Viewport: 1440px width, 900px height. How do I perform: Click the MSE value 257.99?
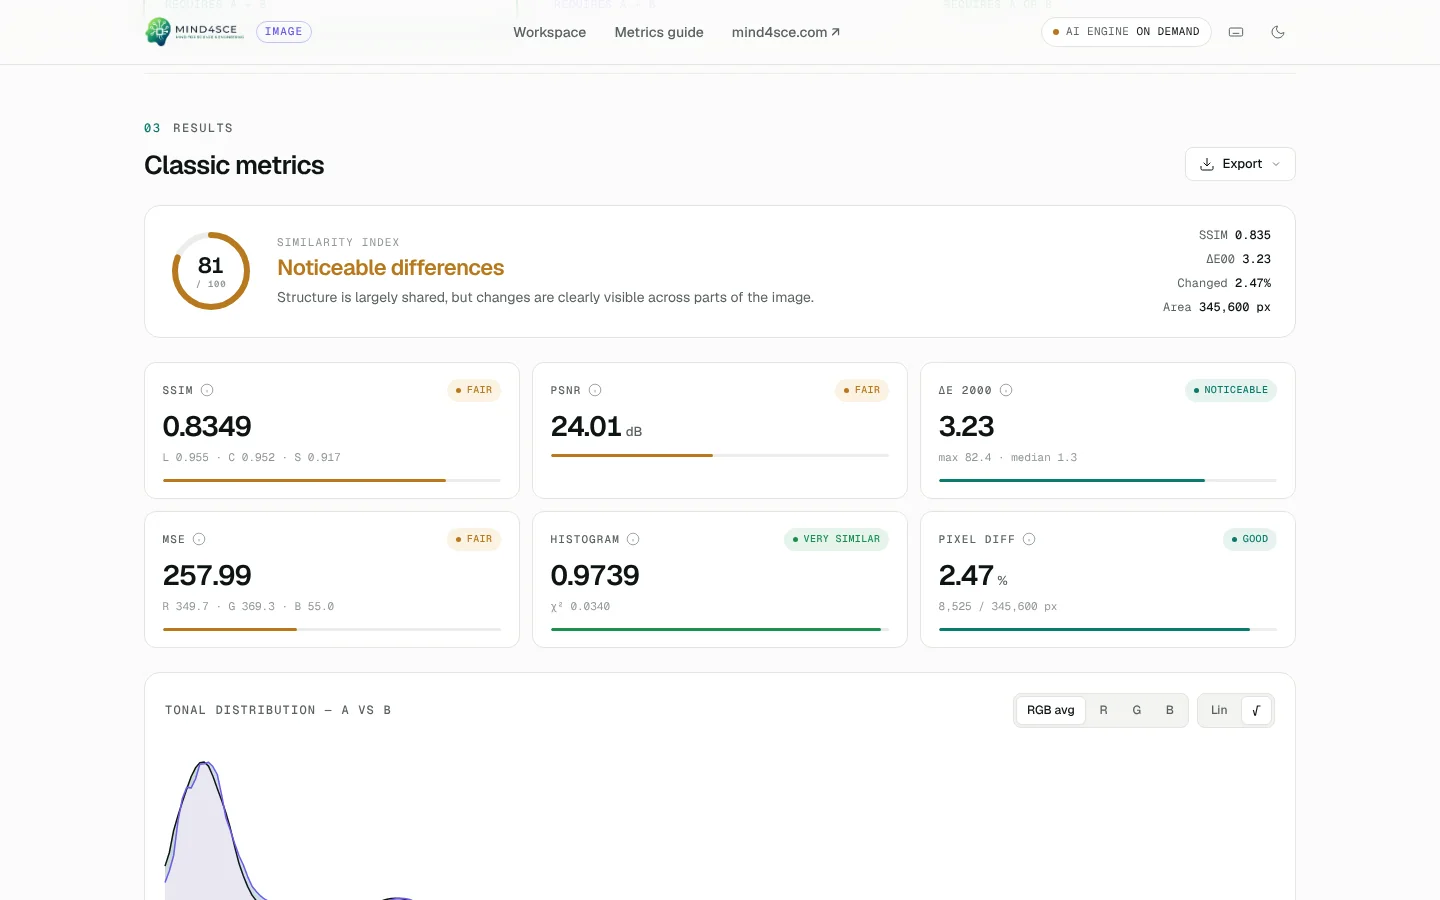coord(207,575)
